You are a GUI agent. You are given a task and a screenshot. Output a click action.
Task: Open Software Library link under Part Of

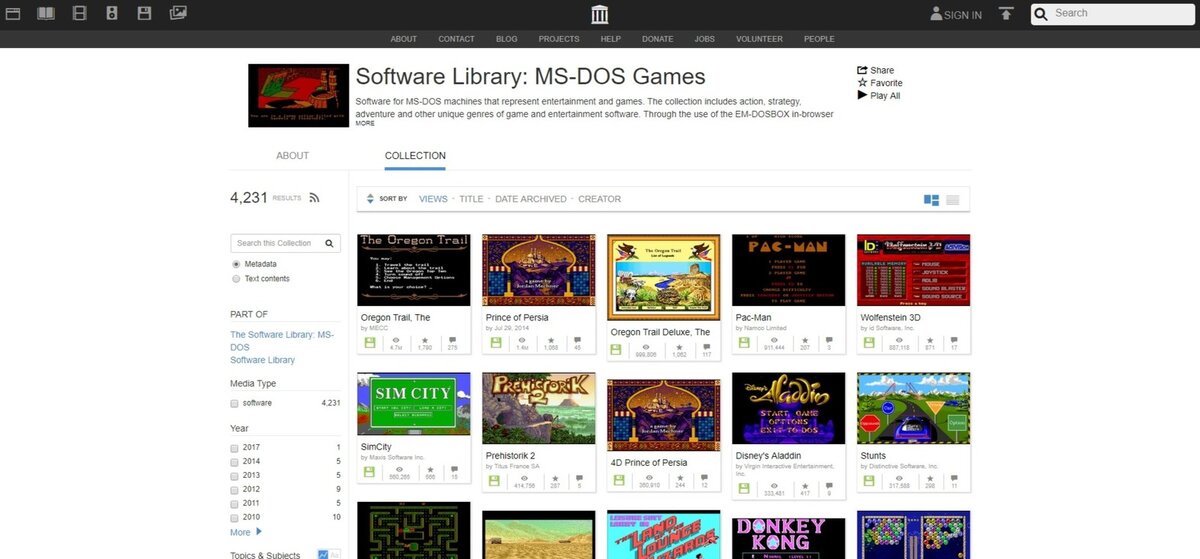click(262, 360)
